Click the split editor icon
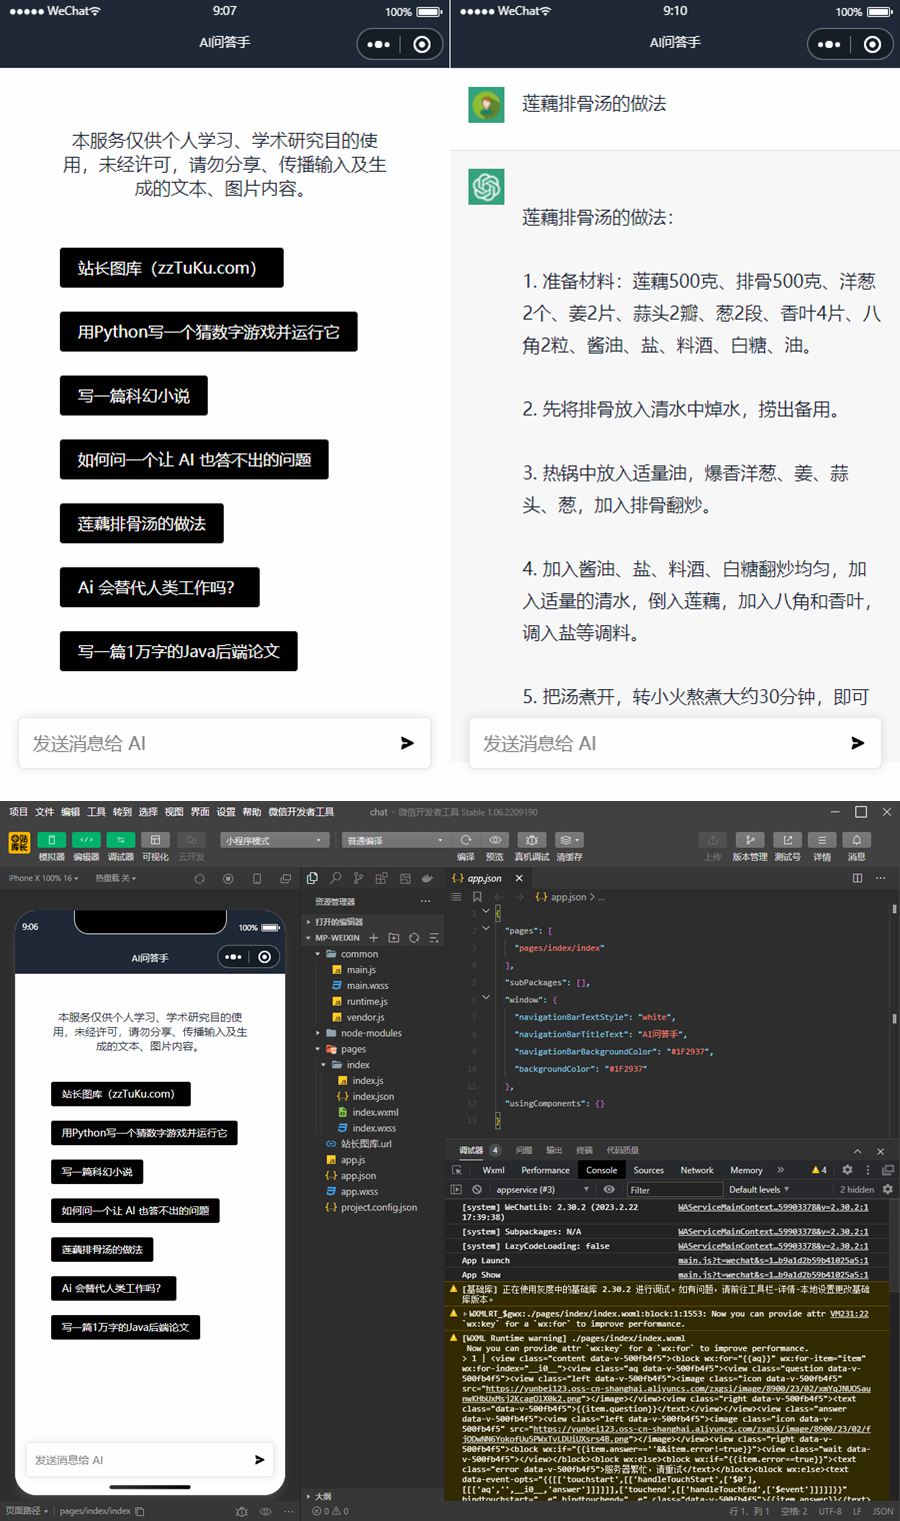The width and height of the screenshot is (900, 1521). (857, 878)
